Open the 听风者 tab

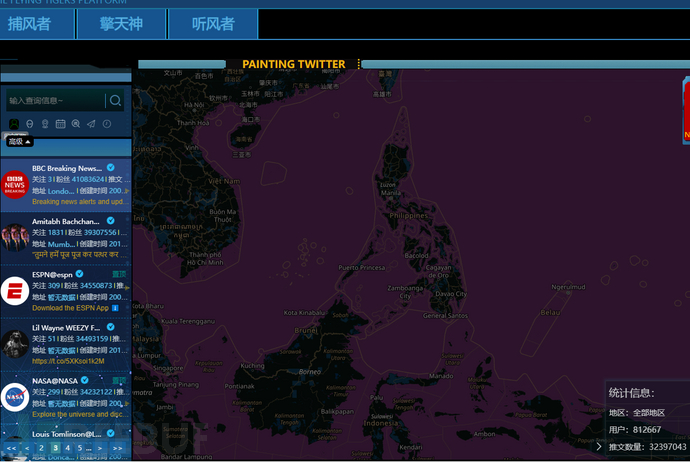click(212, 24)
